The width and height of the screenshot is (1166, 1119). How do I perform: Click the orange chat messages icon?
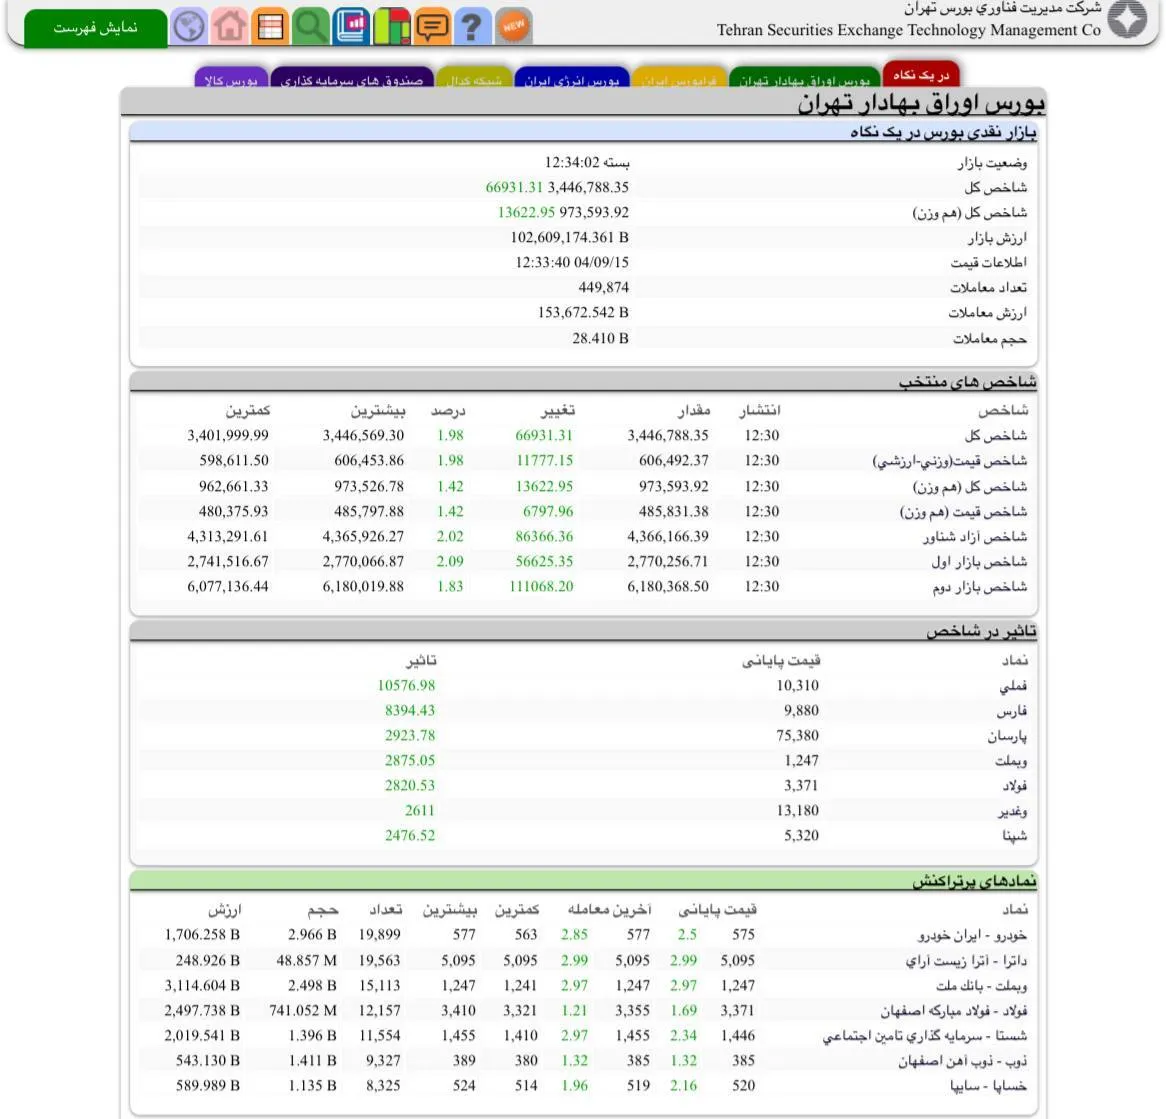(432, 27)
